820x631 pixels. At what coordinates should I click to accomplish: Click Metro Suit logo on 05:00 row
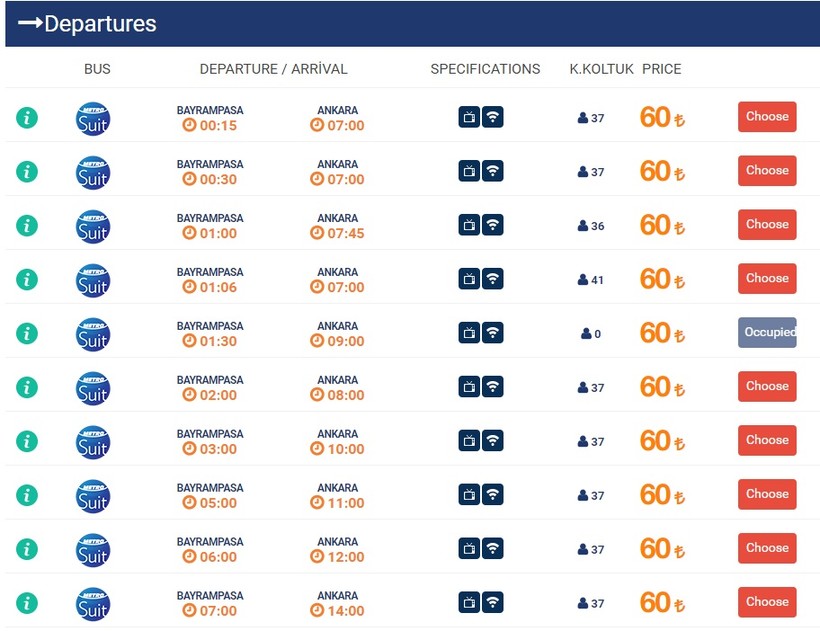(93, 495)
